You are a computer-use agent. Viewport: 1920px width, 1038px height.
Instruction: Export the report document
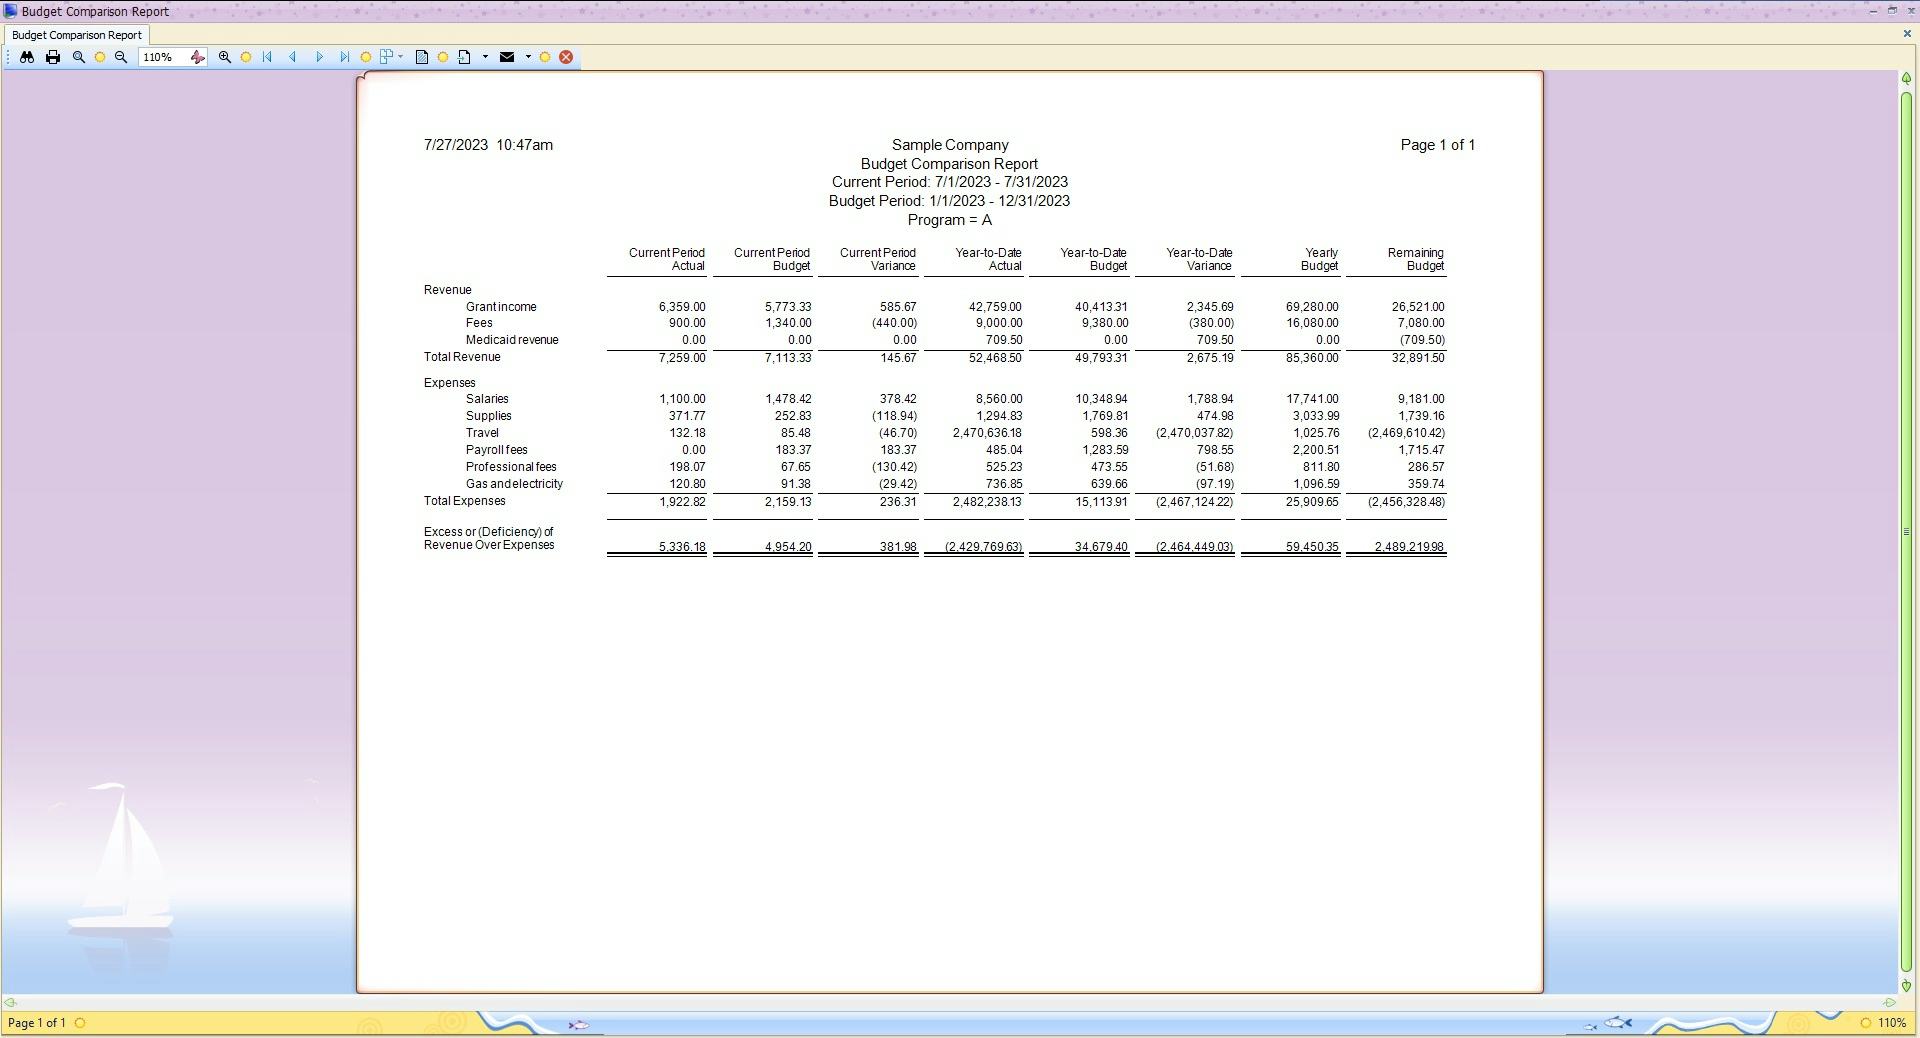tap(465, 57)
